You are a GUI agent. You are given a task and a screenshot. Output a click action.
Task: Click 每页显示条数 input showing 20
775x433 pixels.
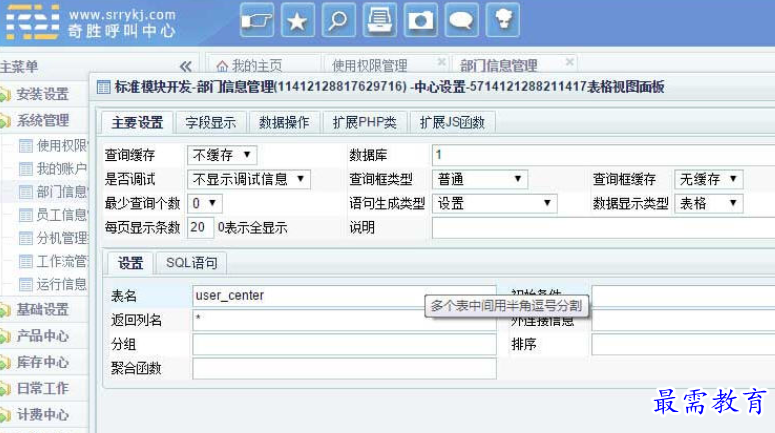click(200, 228)
